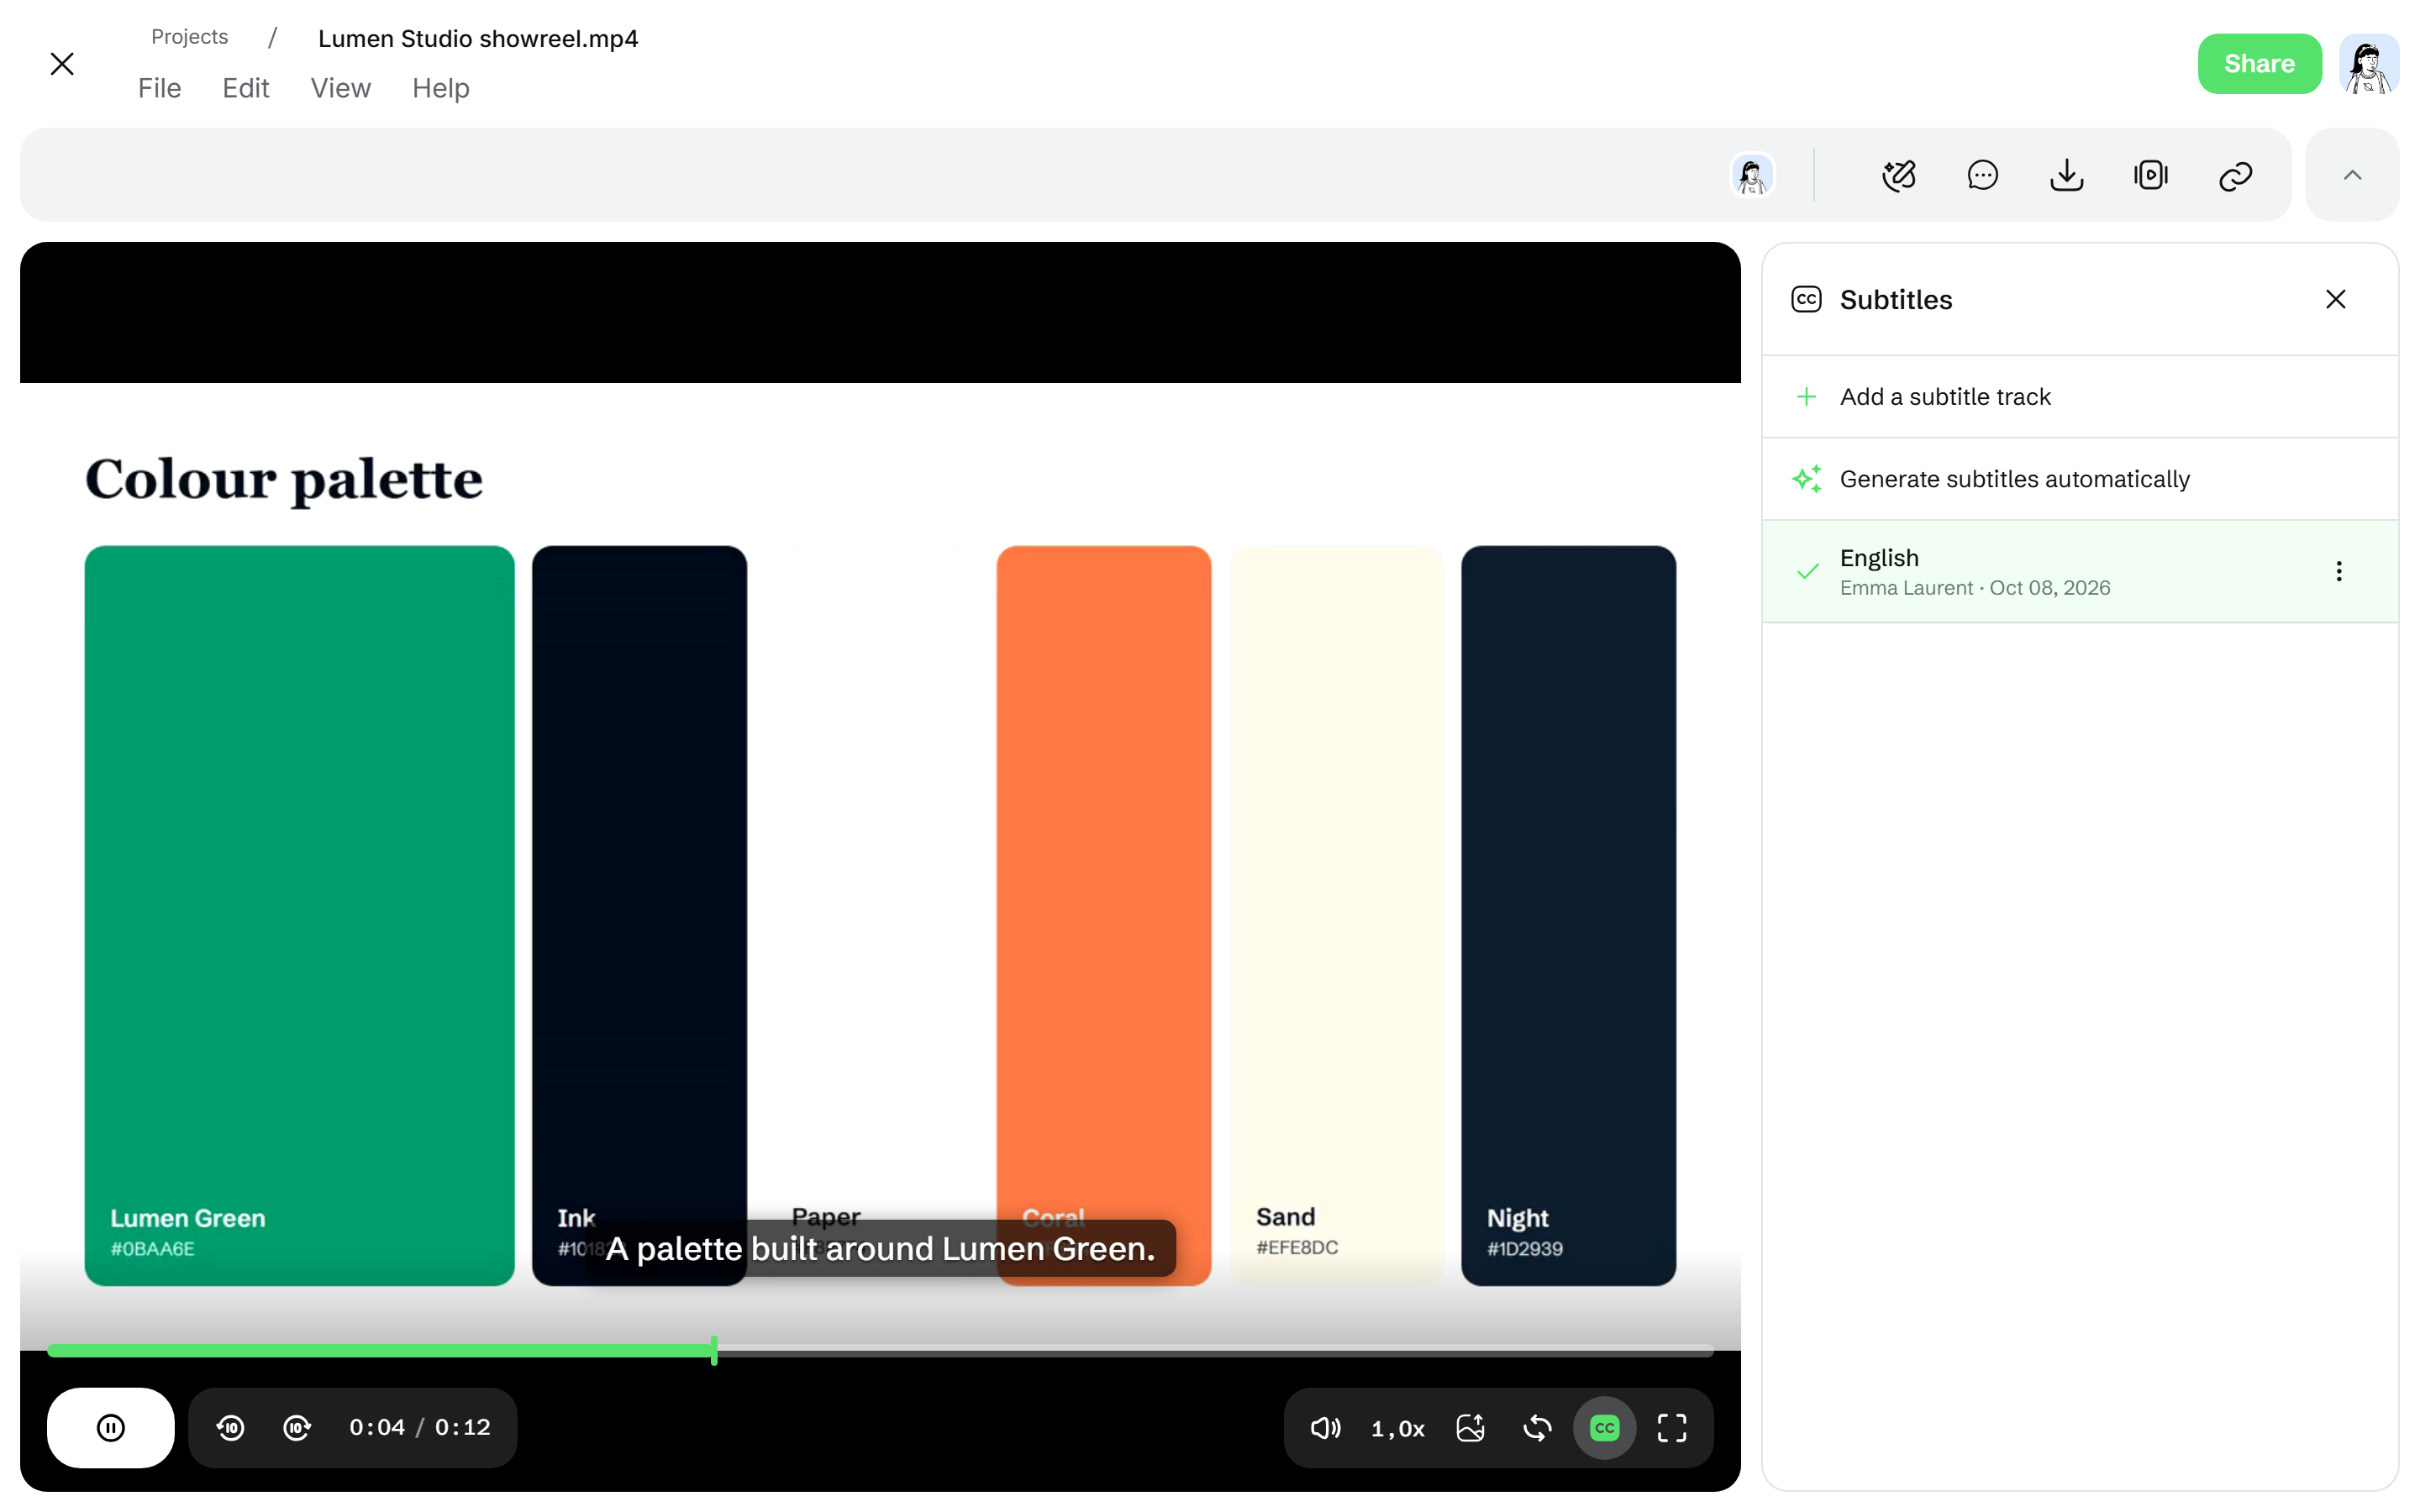Viewport: 2420px width, 1512px height.
Task: Mute the volume speaker icon
Action: 1325,1427
